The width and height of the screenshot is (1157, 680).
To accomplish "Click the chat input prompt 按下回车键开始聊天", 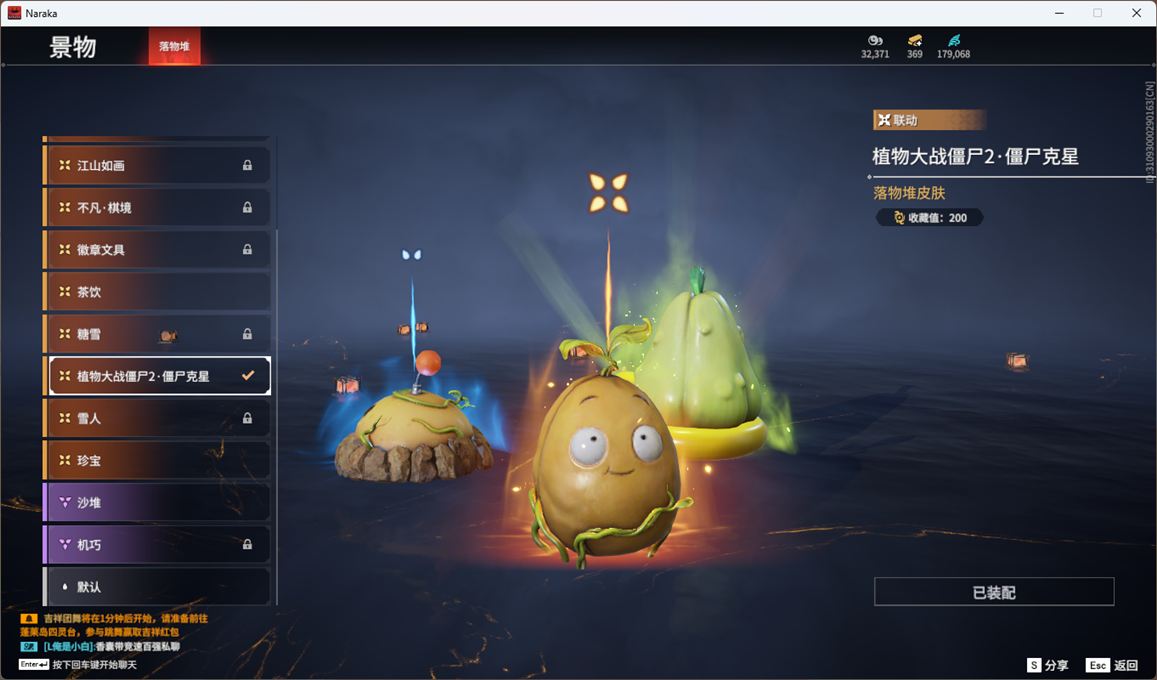I will (94, 665).
